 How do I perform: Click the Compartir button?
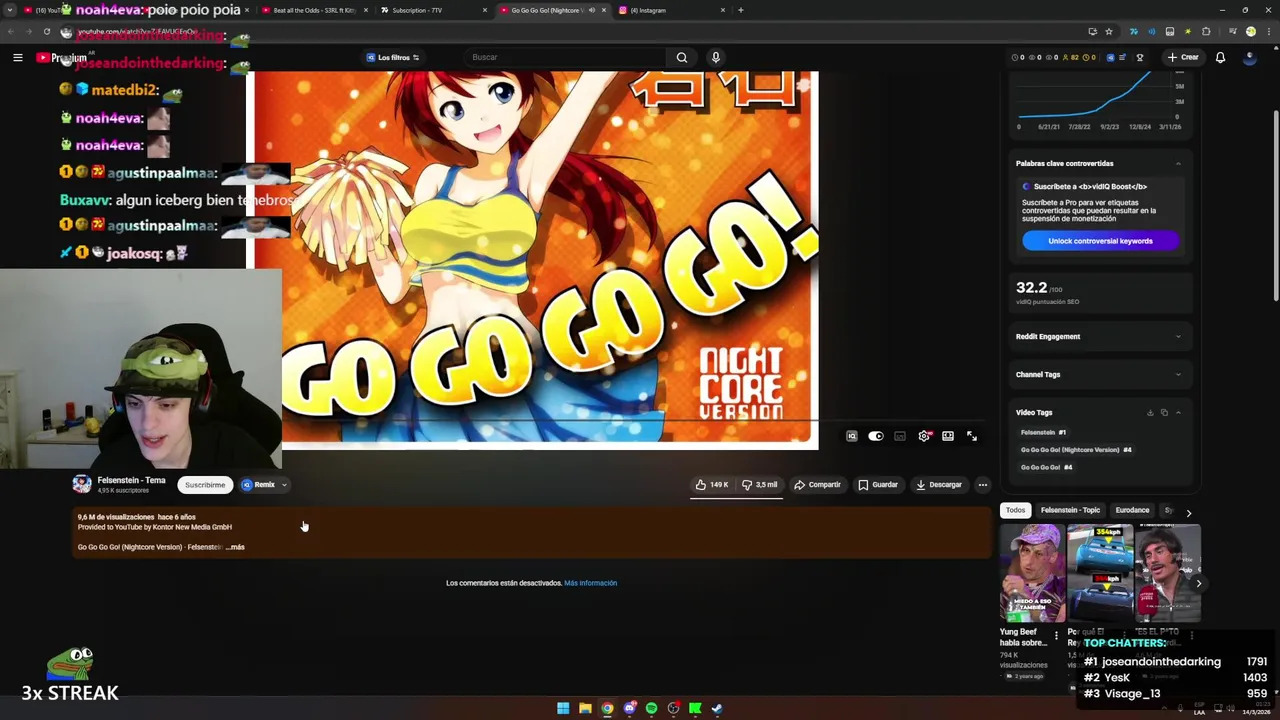pos(817,485)
